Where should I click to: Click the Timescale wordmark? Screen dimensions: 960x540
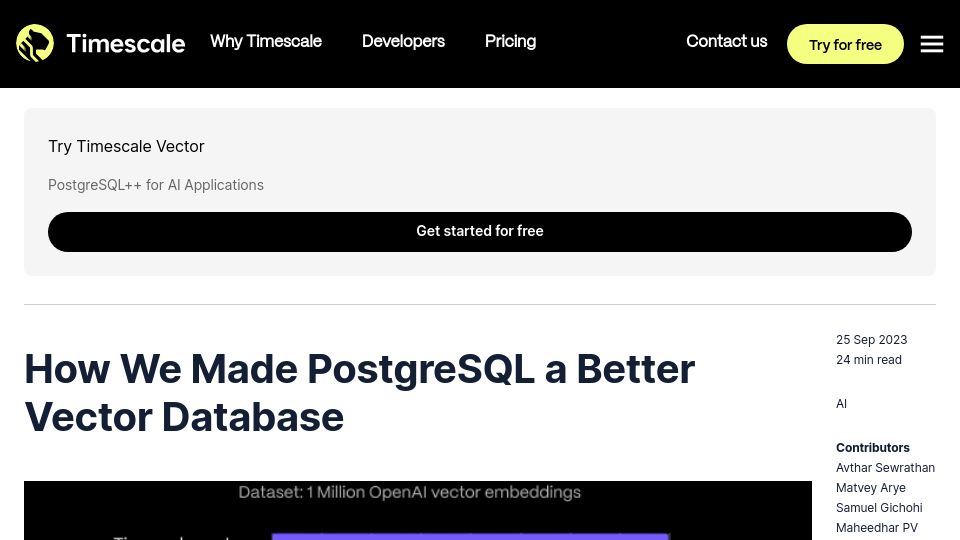click(126, 43)
